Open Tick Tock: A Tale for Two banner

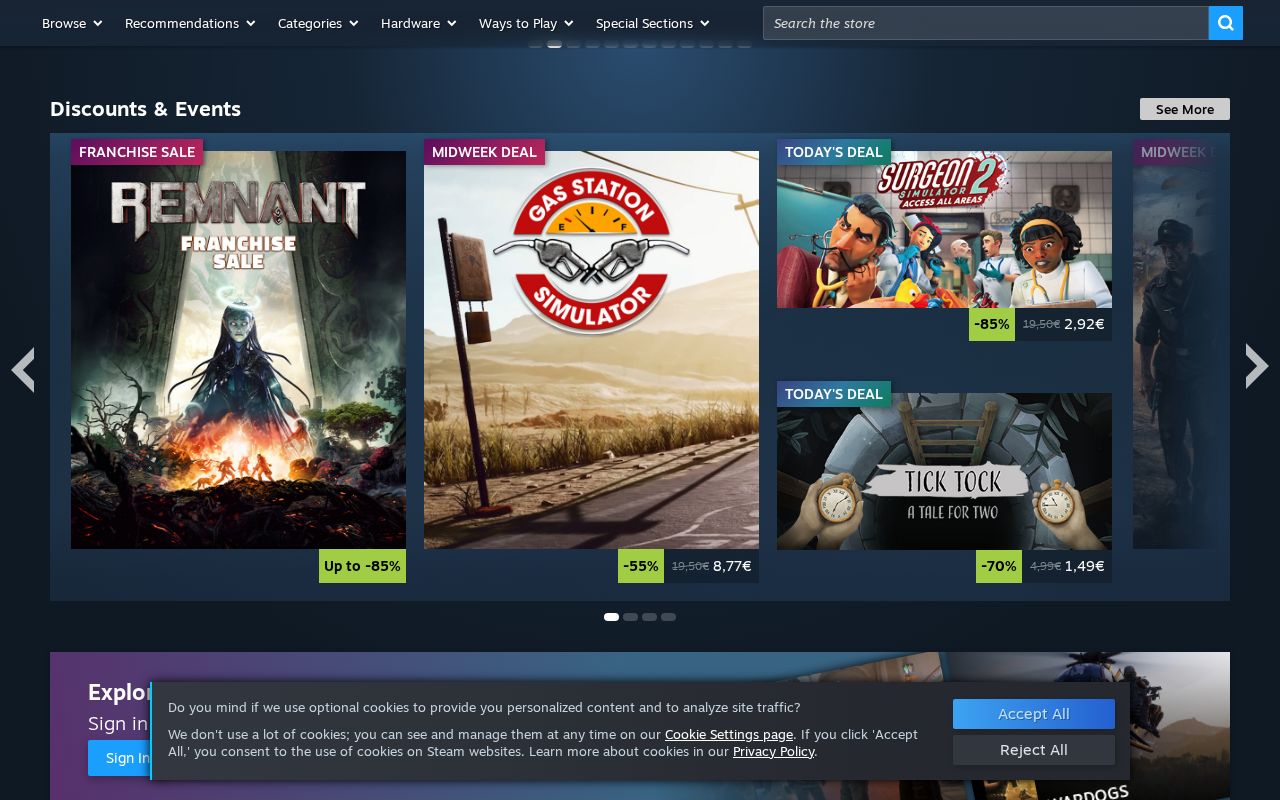click(x=944, y=471)
